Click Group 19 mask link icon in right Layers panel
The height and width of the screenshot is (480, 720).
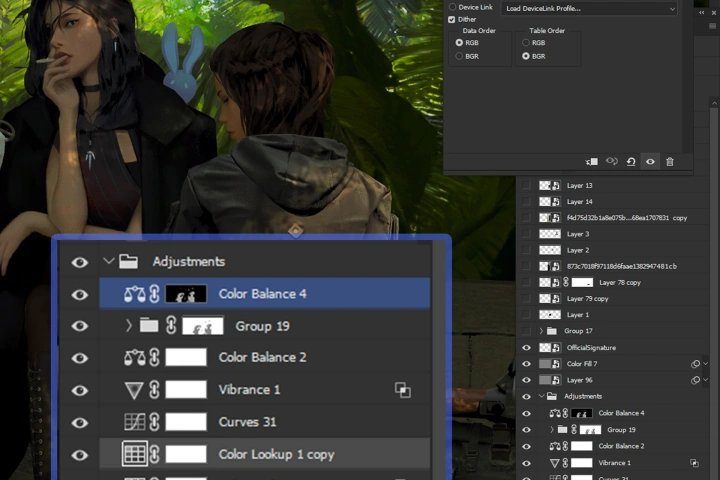coord(574,429)
